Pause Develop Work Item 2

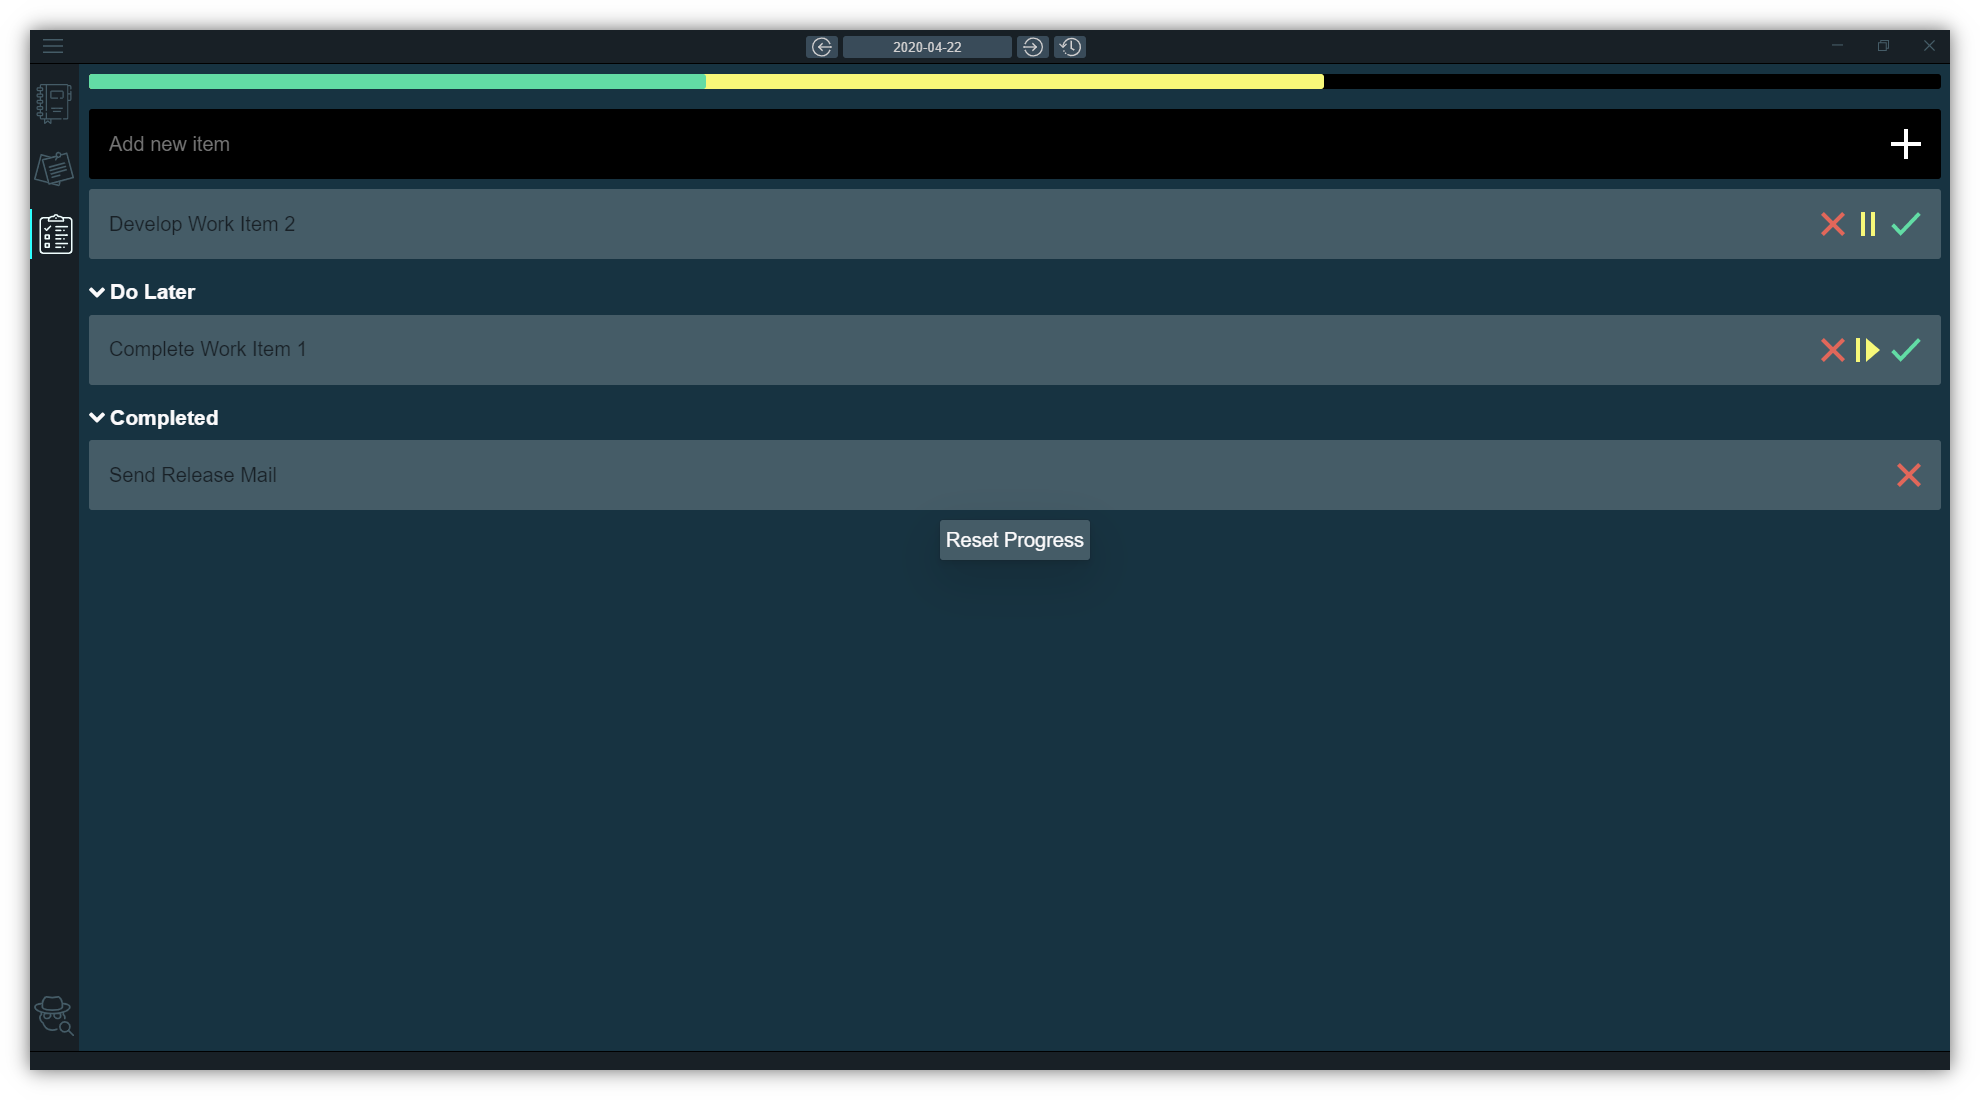pyautogui.click(x=1868, y=224)
